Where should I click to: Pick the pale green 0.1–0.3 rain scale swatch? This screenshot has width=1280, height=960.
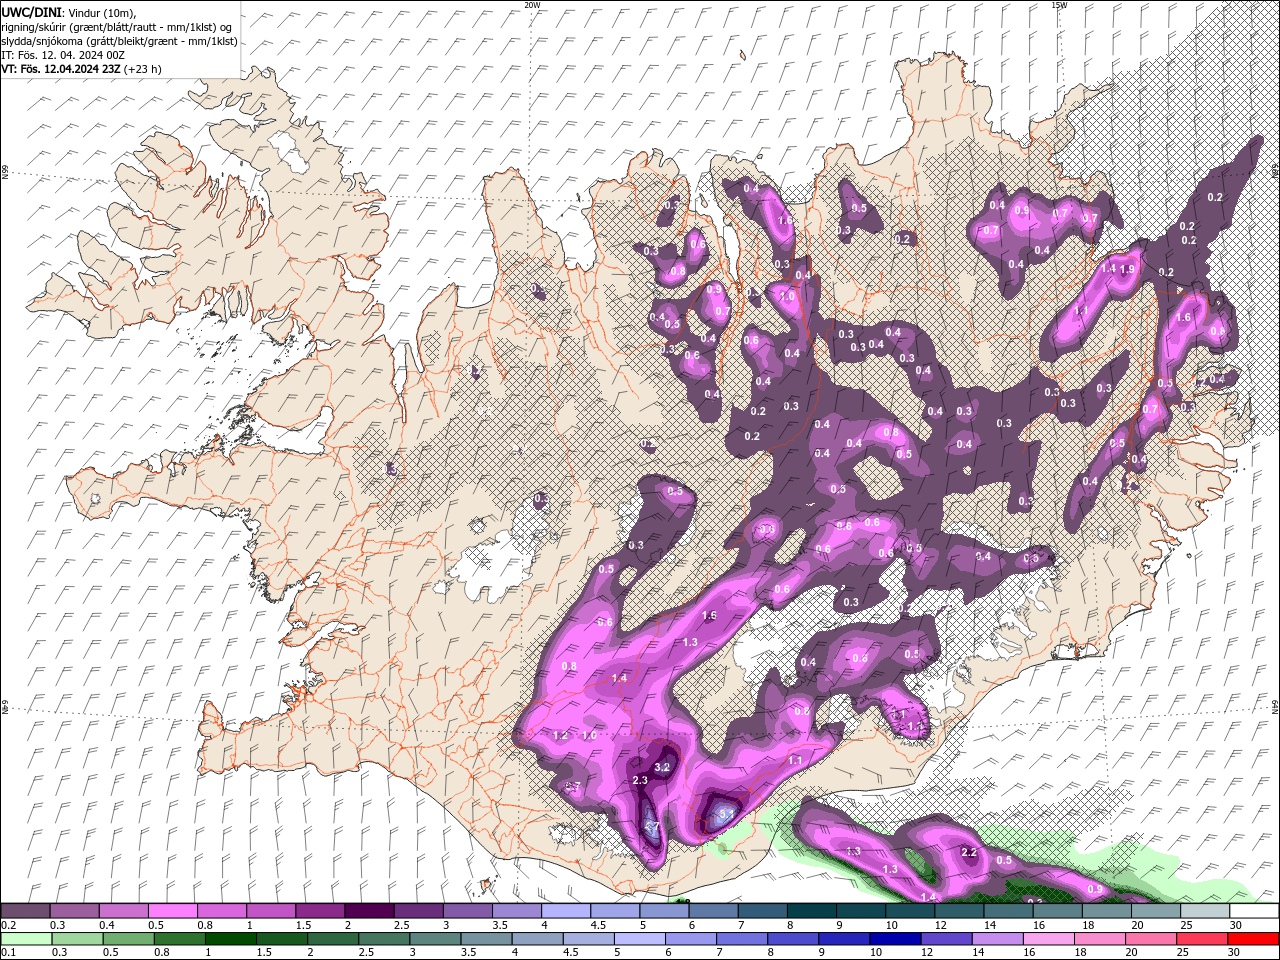point(26,938)
